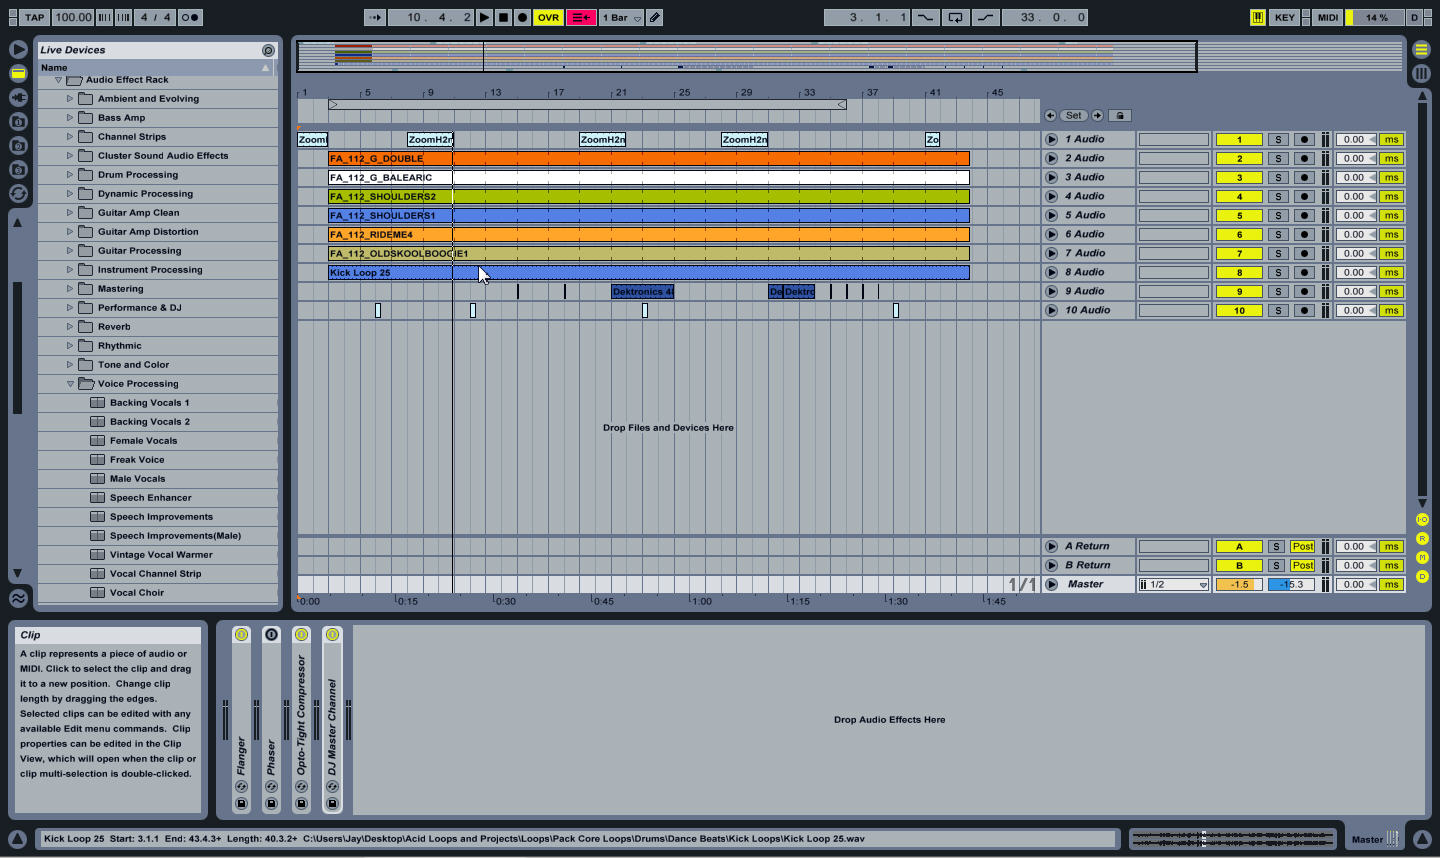Image resolution: width=1440 pixels, height=858 pixels.
Task: Click the global Record button
Action: pos(522,17)
